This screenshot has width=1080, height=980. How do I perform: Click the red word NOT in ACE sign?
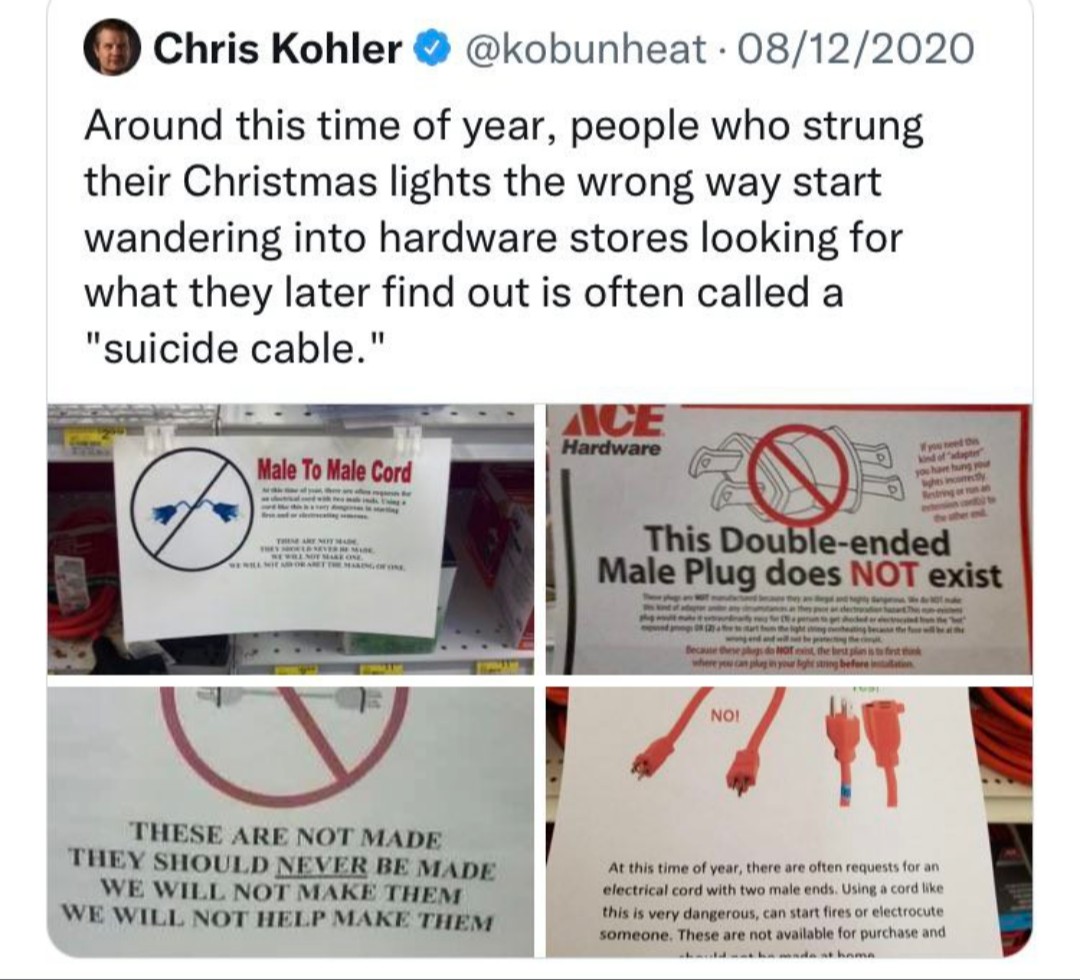pyautogui.click(x=884, y=572)
